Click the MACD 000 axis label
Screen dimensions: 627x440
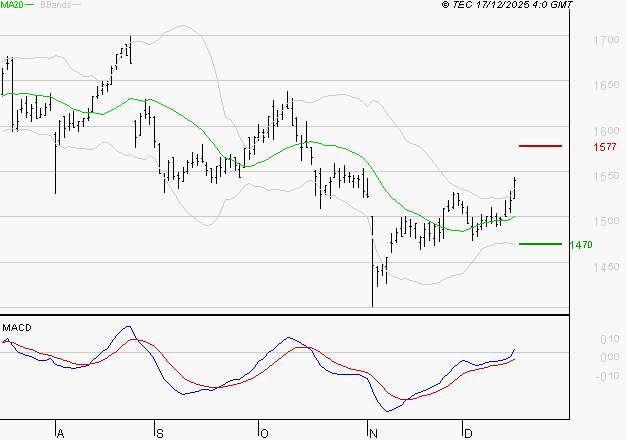click(610, 357)
